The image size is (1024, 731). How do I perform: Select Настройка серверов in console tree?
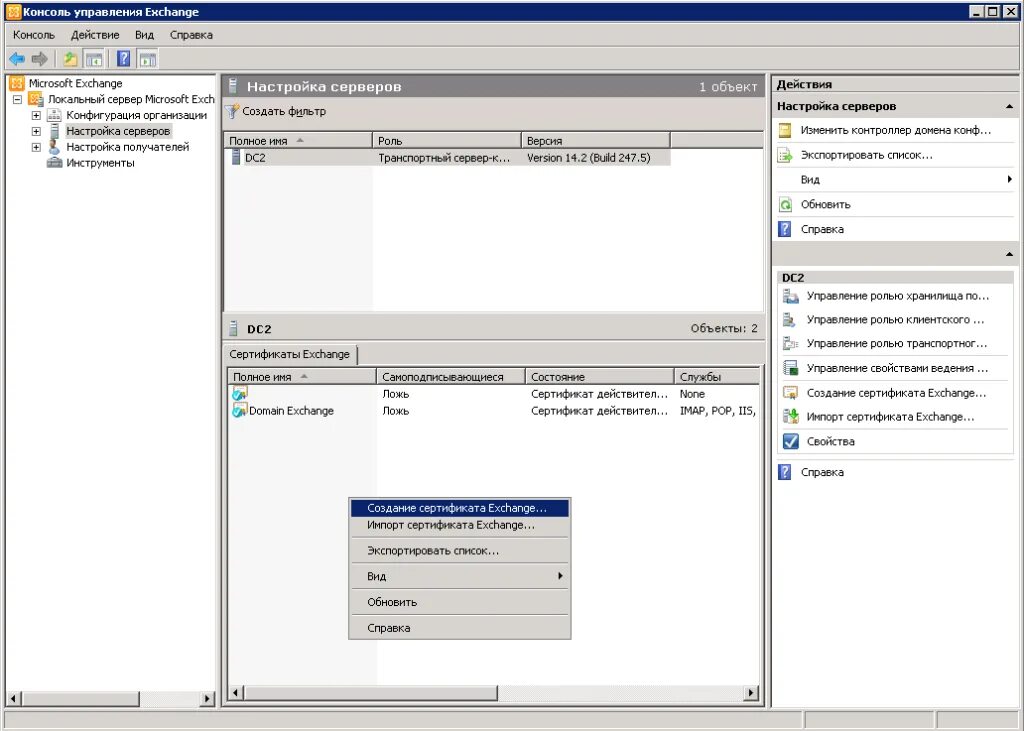118,131
